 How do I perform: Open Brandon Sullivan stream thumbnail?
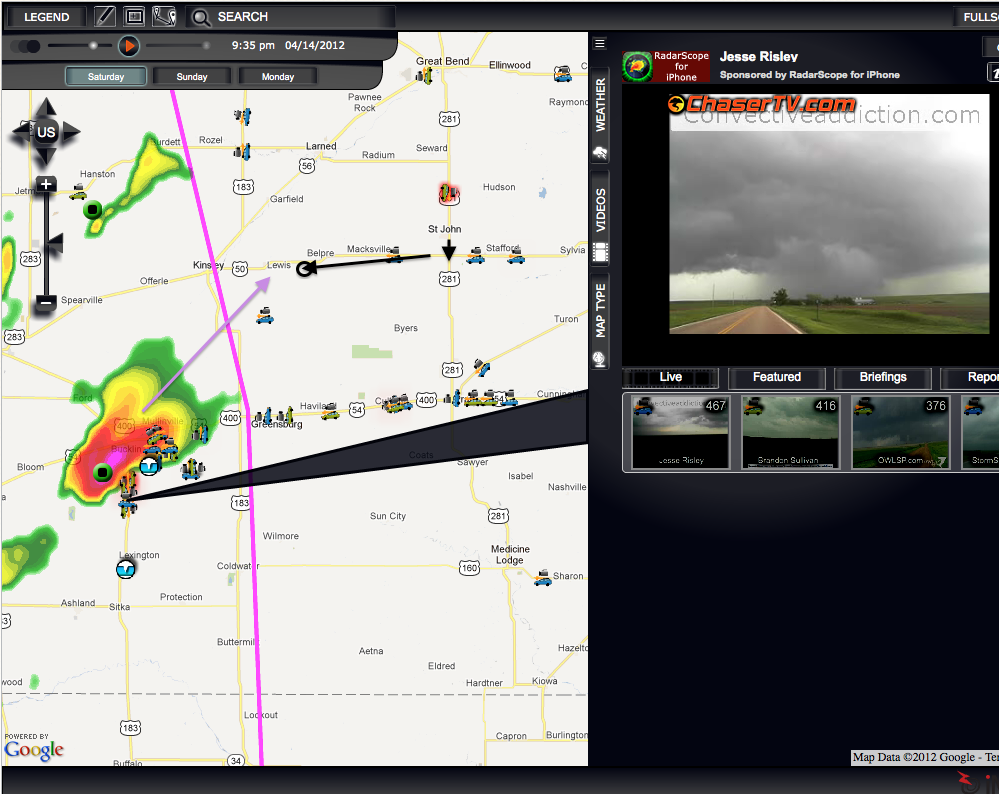791,432
